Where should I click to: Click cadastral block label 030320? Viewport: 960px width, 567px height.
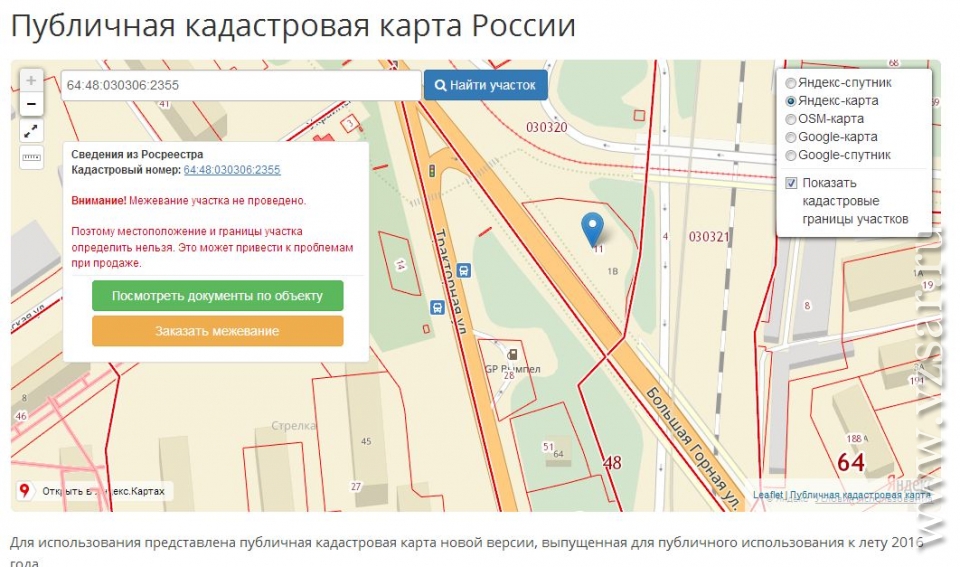point(547,127)
